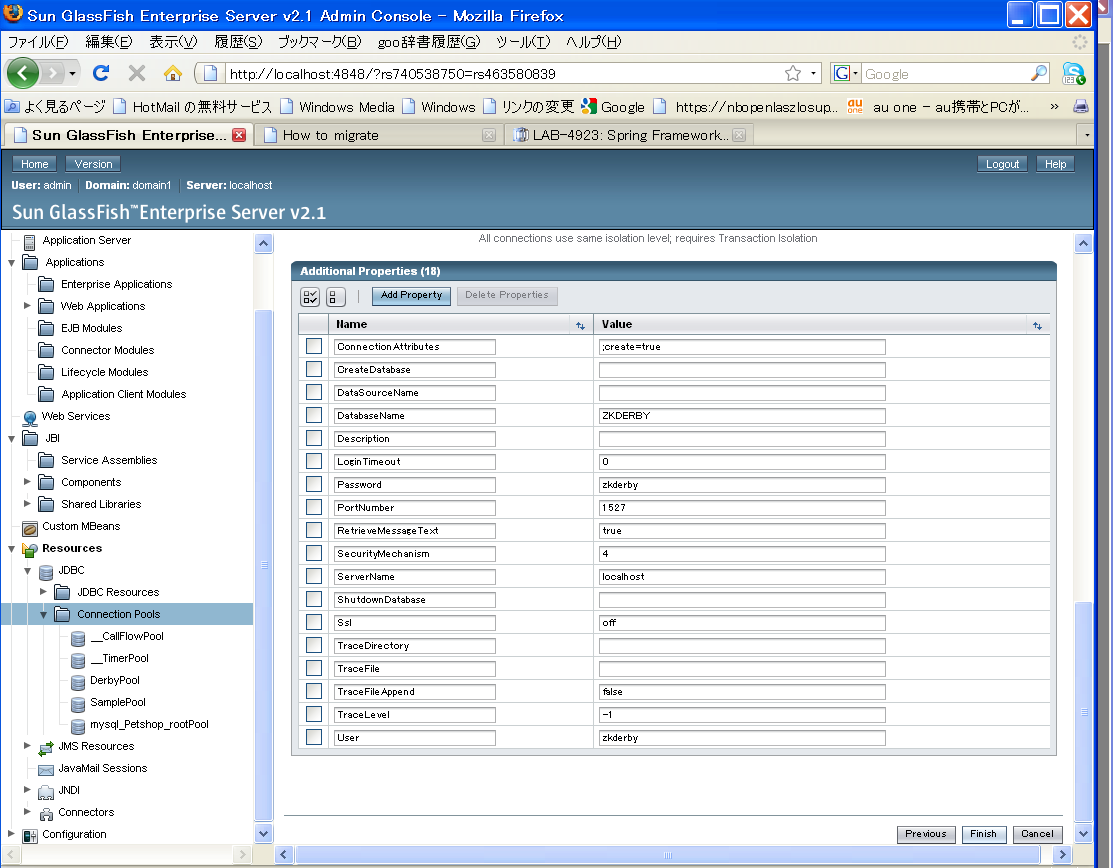Screen dimensions: 1113x868
Task: Click the bookmark star in address bar
Action: tap(793, 73)
